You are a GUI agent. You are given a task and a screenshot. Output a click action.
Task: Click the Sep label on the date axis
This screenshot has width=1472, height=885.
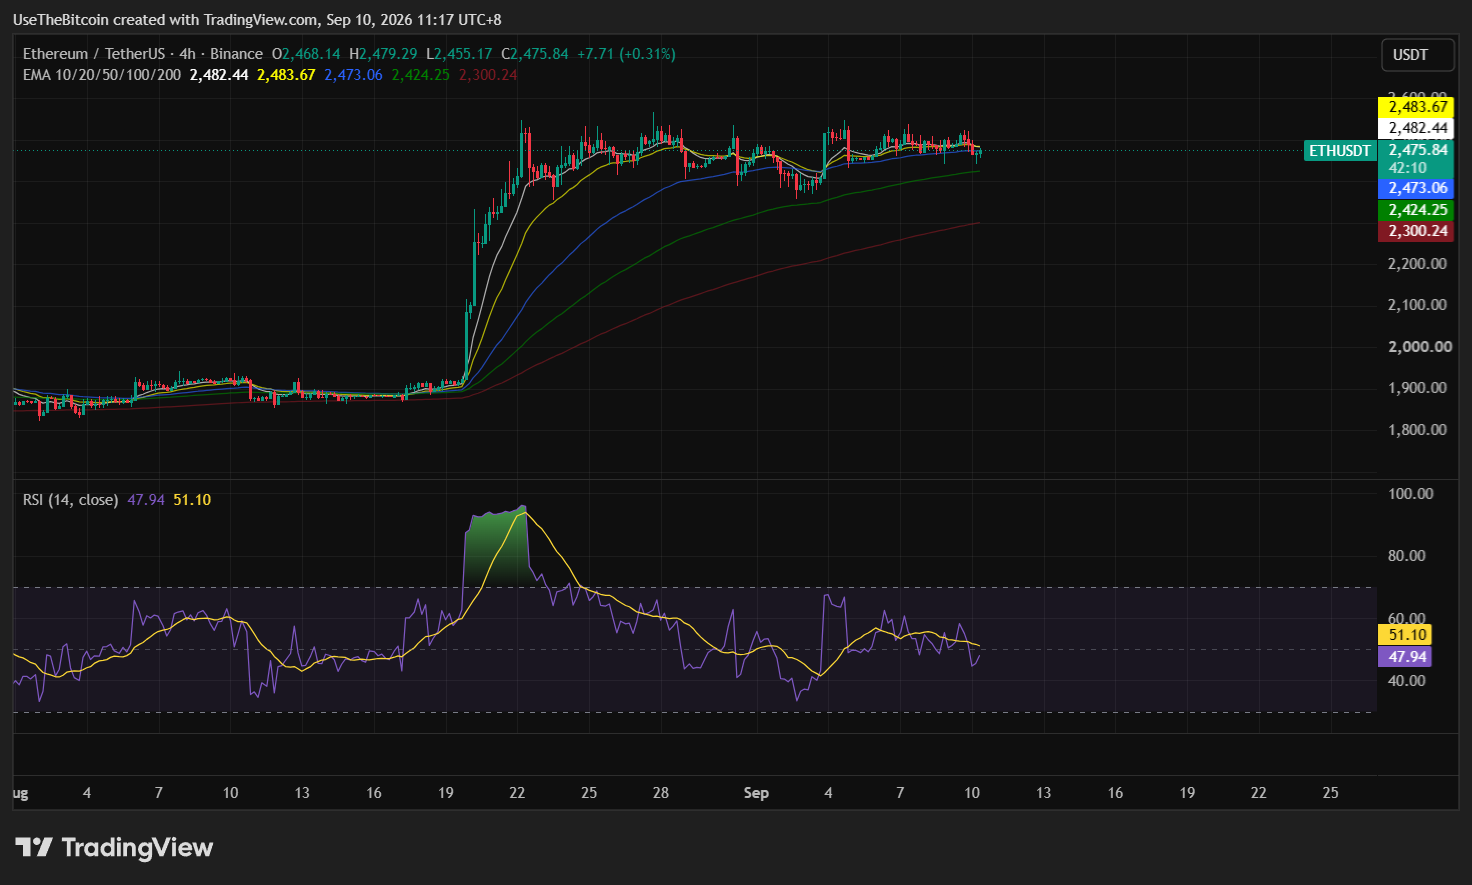(756, 793)
